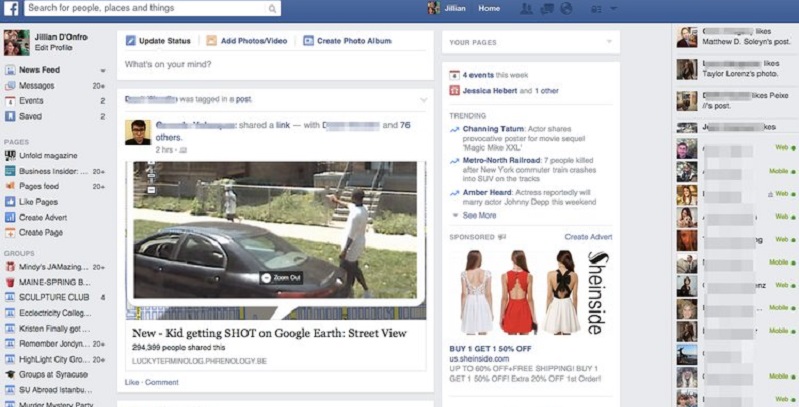Image resolution: width=799 pixels, height=407 pixels.
Task: Comment on the shared post
Action: (x=162, y=382)
